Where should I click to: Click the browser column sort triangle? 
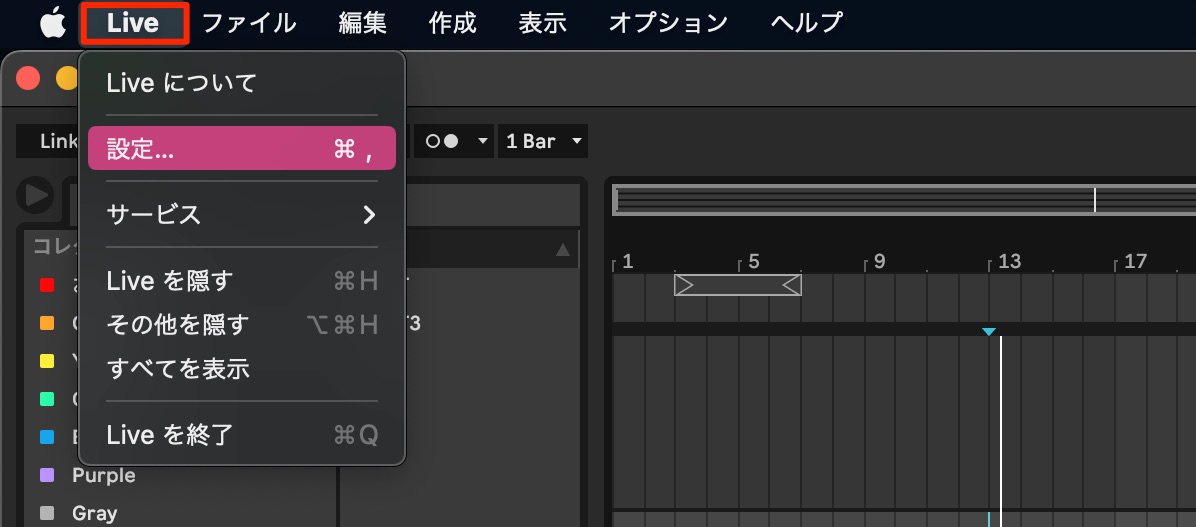coord(563,249)
